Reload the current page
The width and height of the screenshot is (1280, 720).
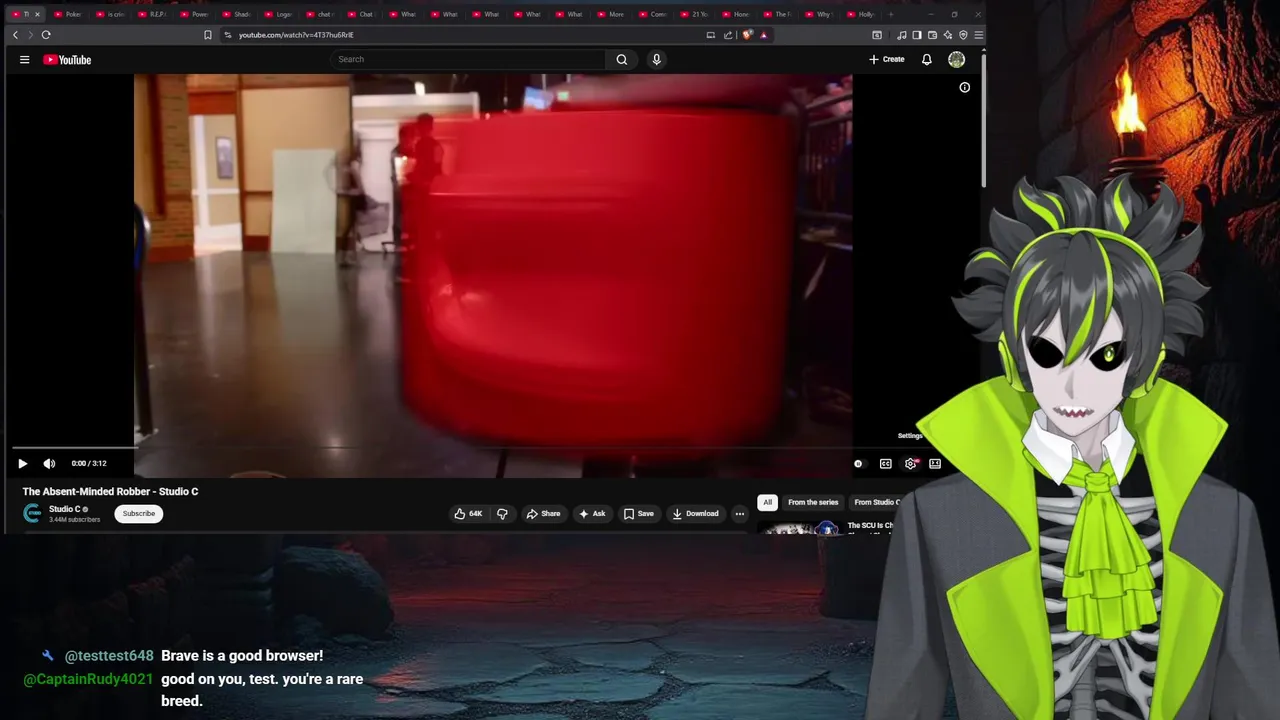pos(46,35)
